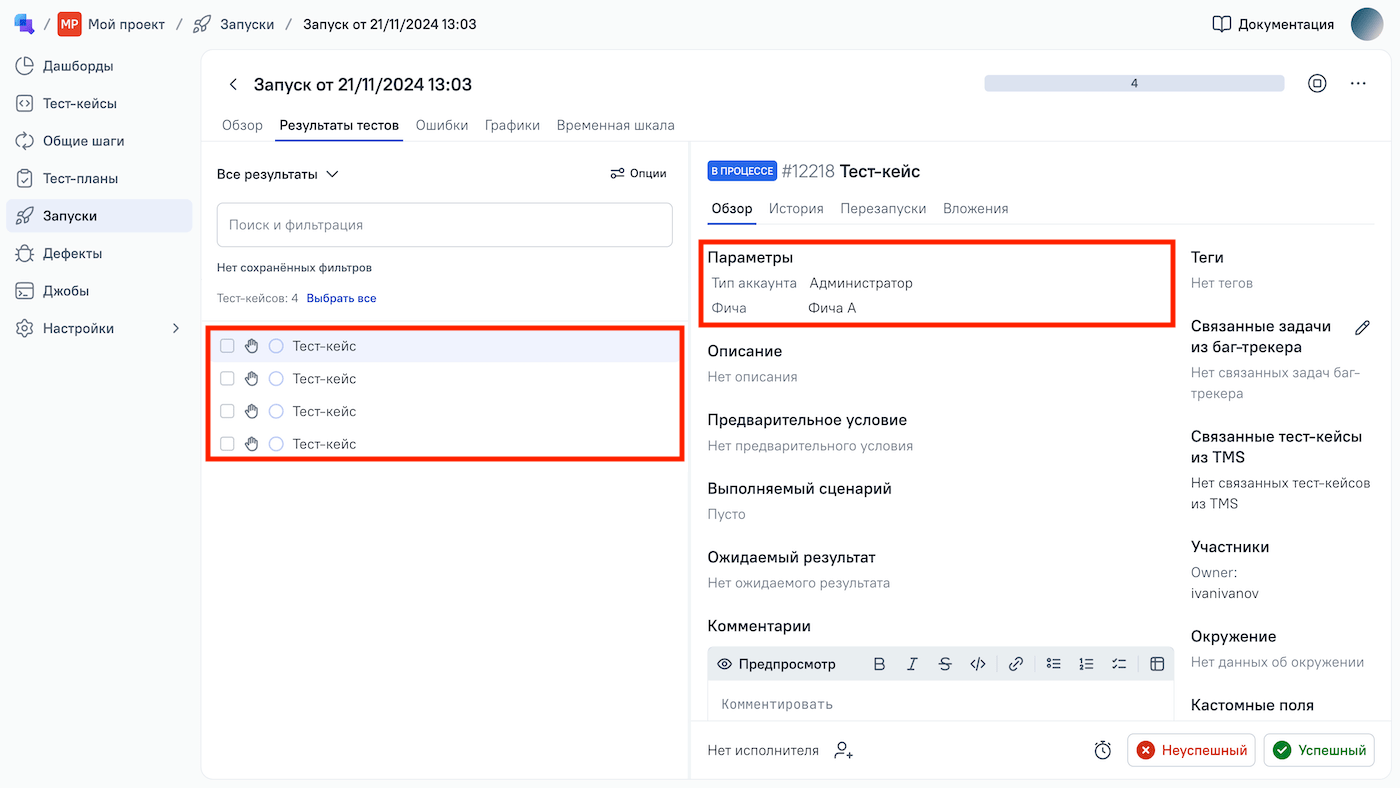Switch to the Ошибки tab

[x=442, y=125]
